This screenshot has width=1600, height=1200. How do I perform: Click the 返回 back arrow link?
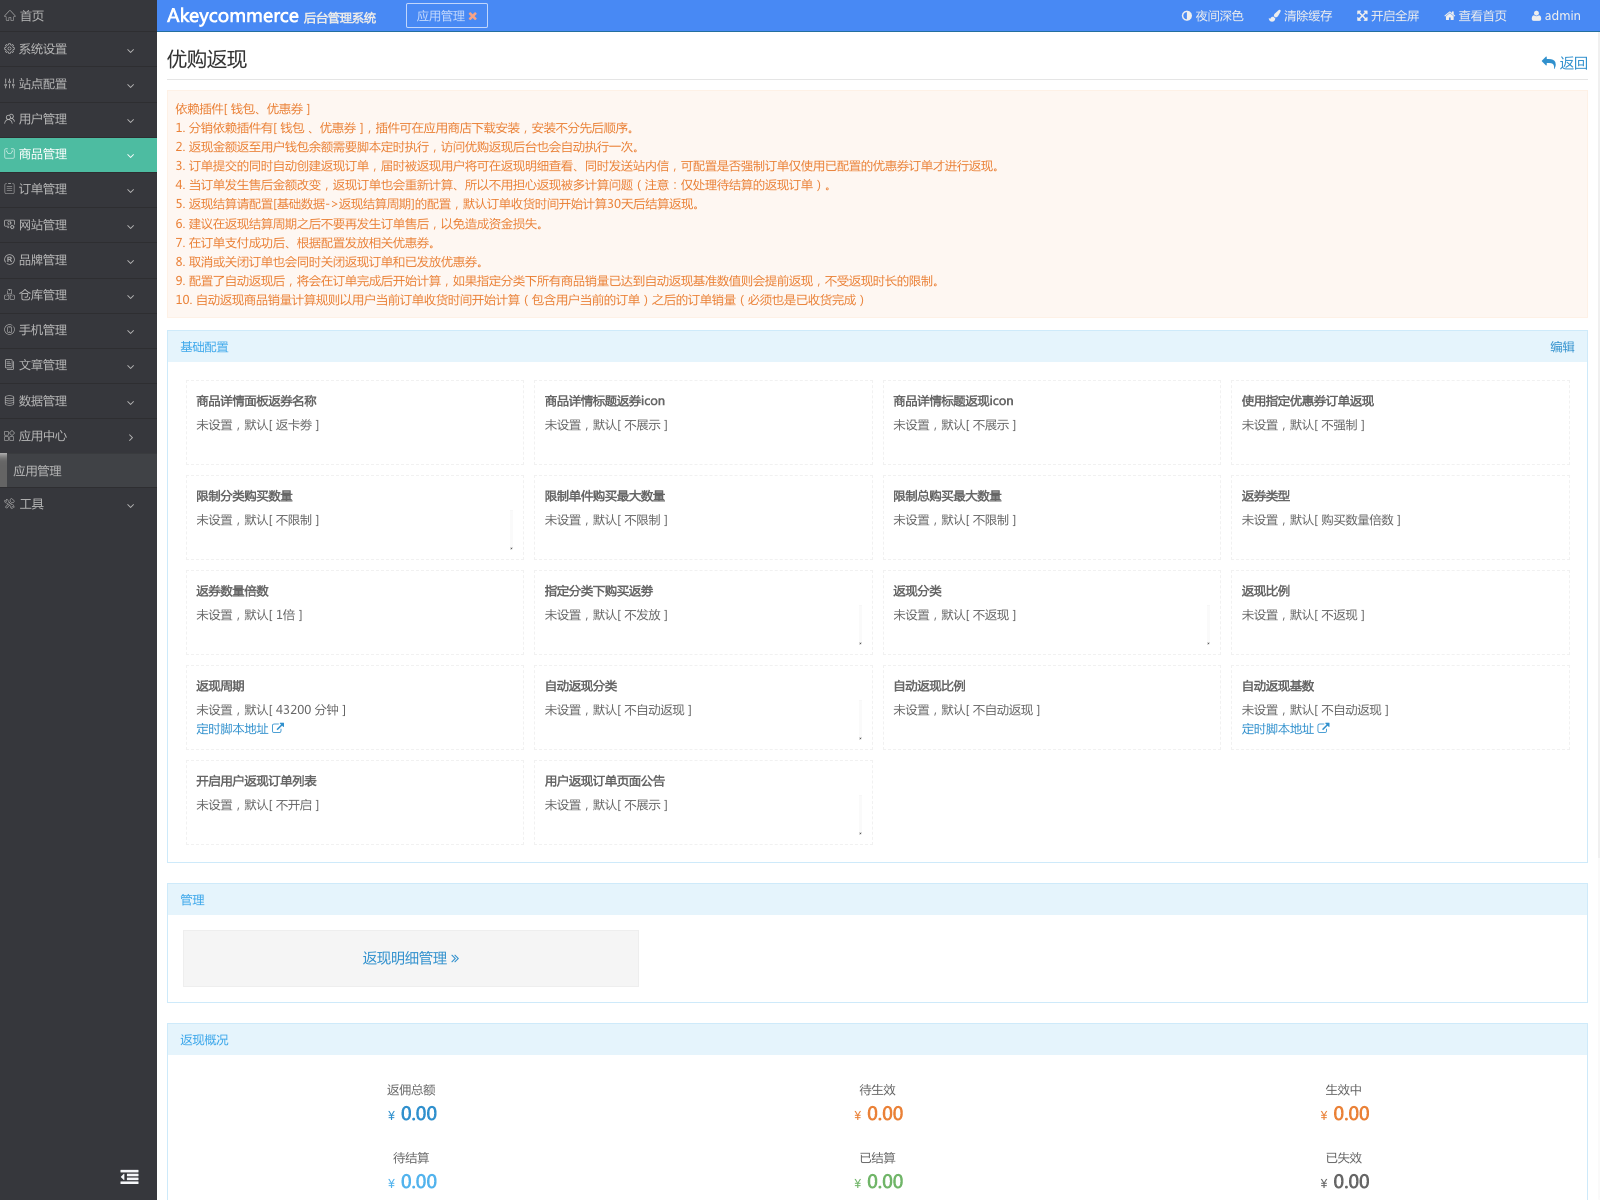pos(1565,63)
